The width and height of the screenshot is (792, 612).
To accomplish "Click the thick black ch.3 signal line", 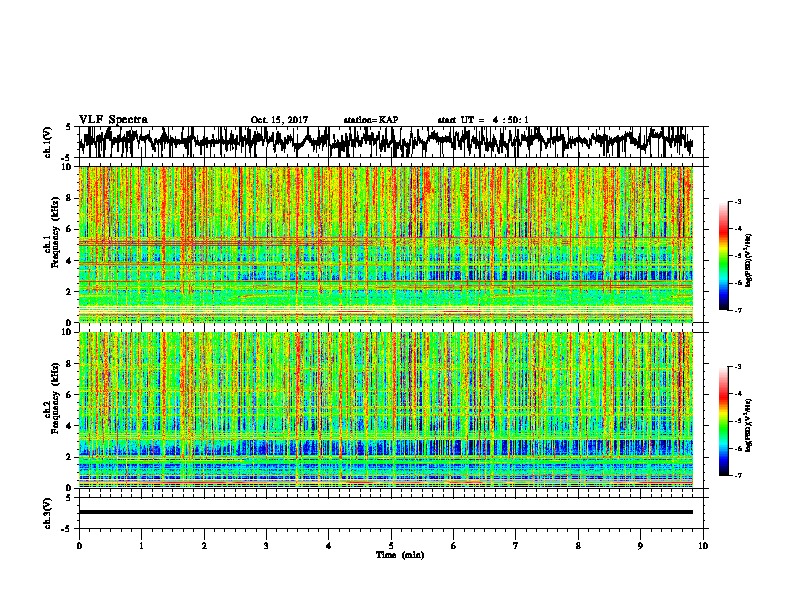I will pos(386,512).
